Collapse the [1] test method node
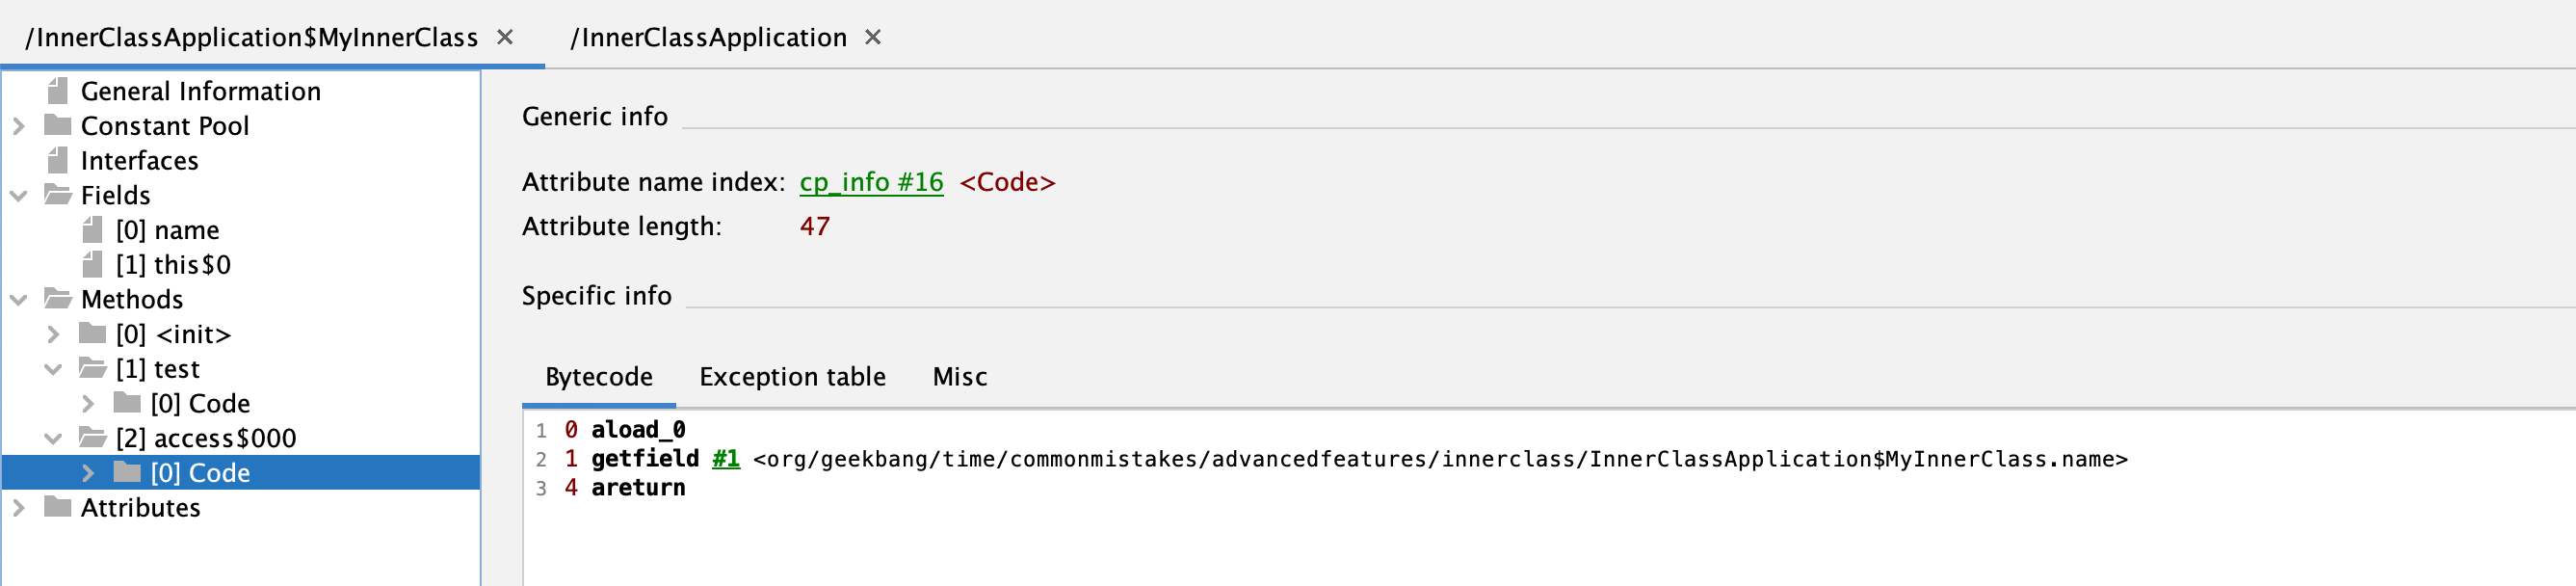 click(54, 369)
